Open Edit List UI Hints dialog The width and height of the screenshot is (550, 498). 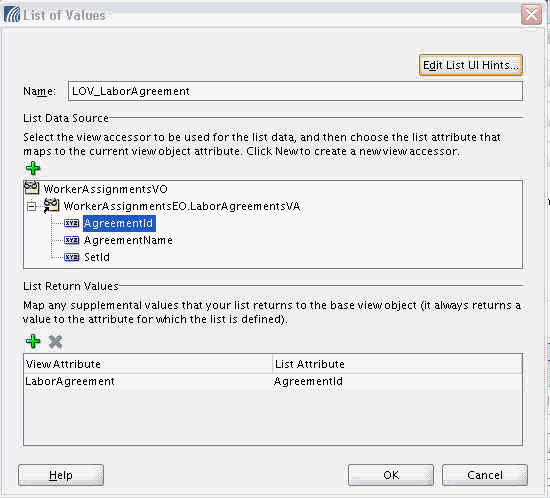470,65
